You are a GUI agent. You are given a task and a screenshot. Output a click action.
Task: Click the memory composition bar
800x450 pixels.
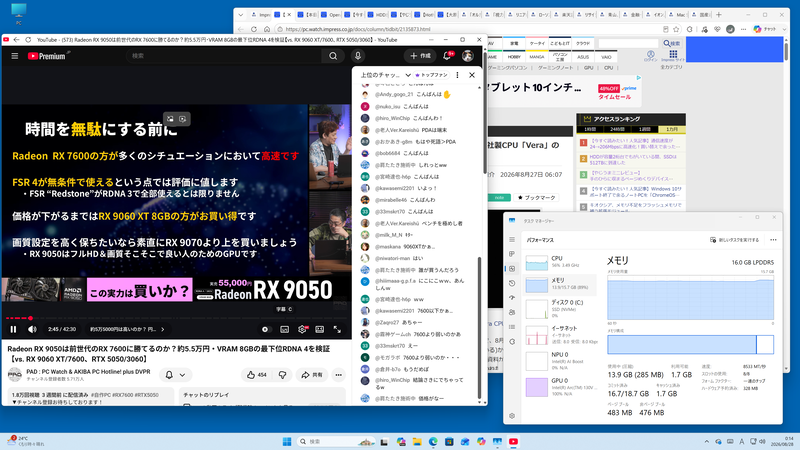[x=690, y=344]
